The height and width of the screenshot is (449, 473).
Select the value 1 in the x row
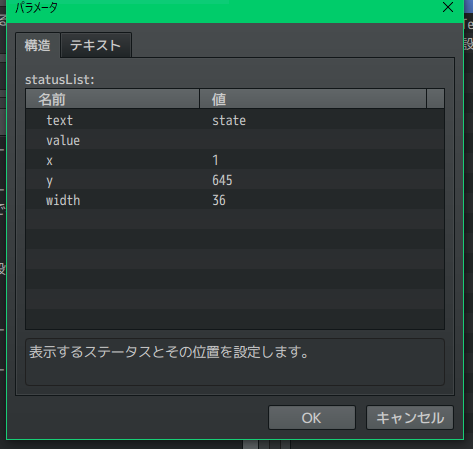click(x=216, y=160)
